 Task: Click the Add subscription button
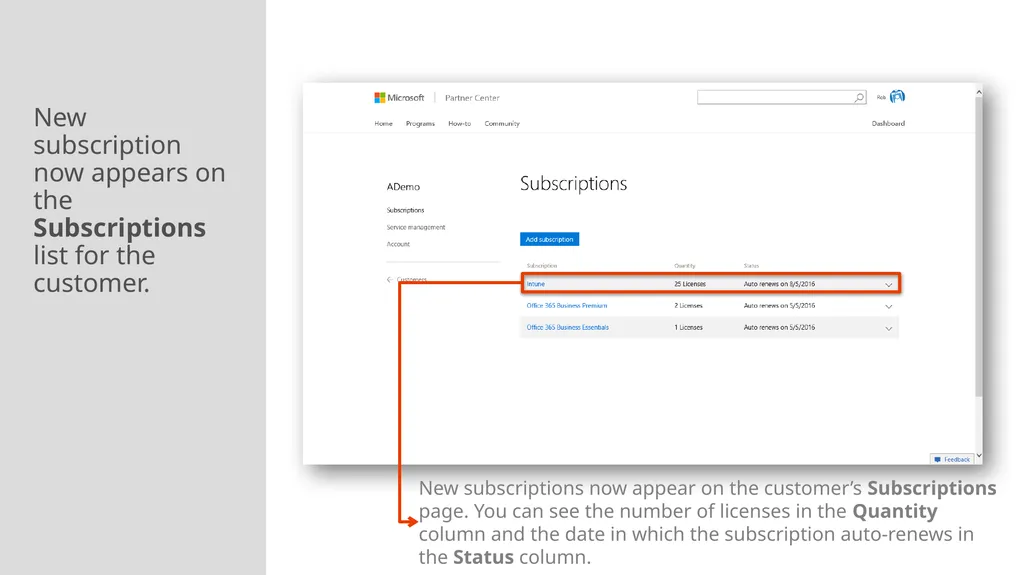(549, 239)
